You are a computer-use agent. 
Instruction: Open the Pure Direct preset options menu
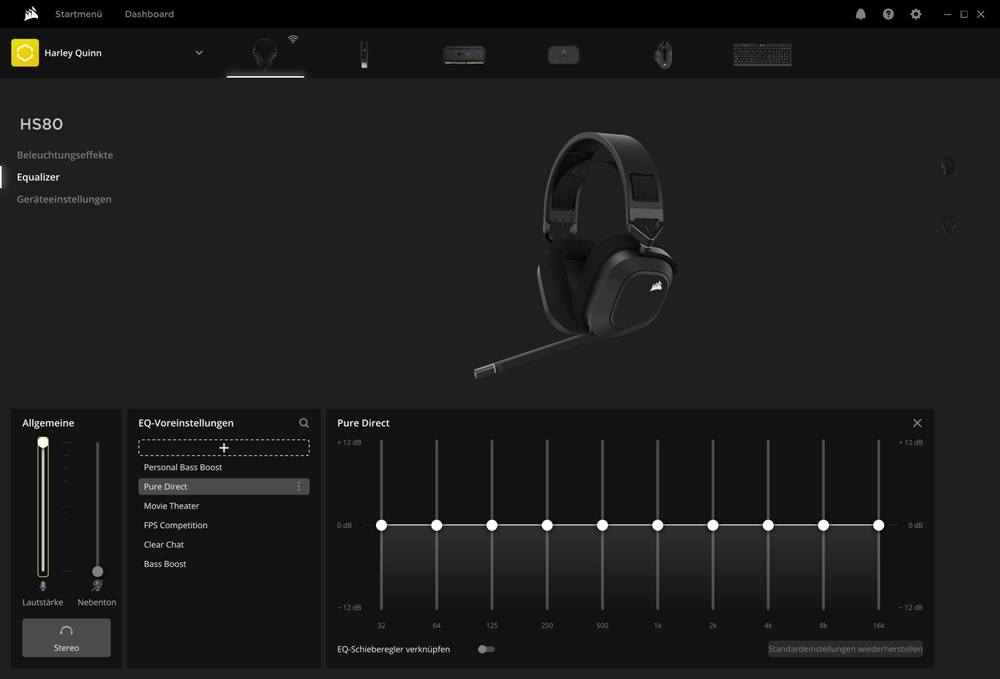(x=298, y=486)
